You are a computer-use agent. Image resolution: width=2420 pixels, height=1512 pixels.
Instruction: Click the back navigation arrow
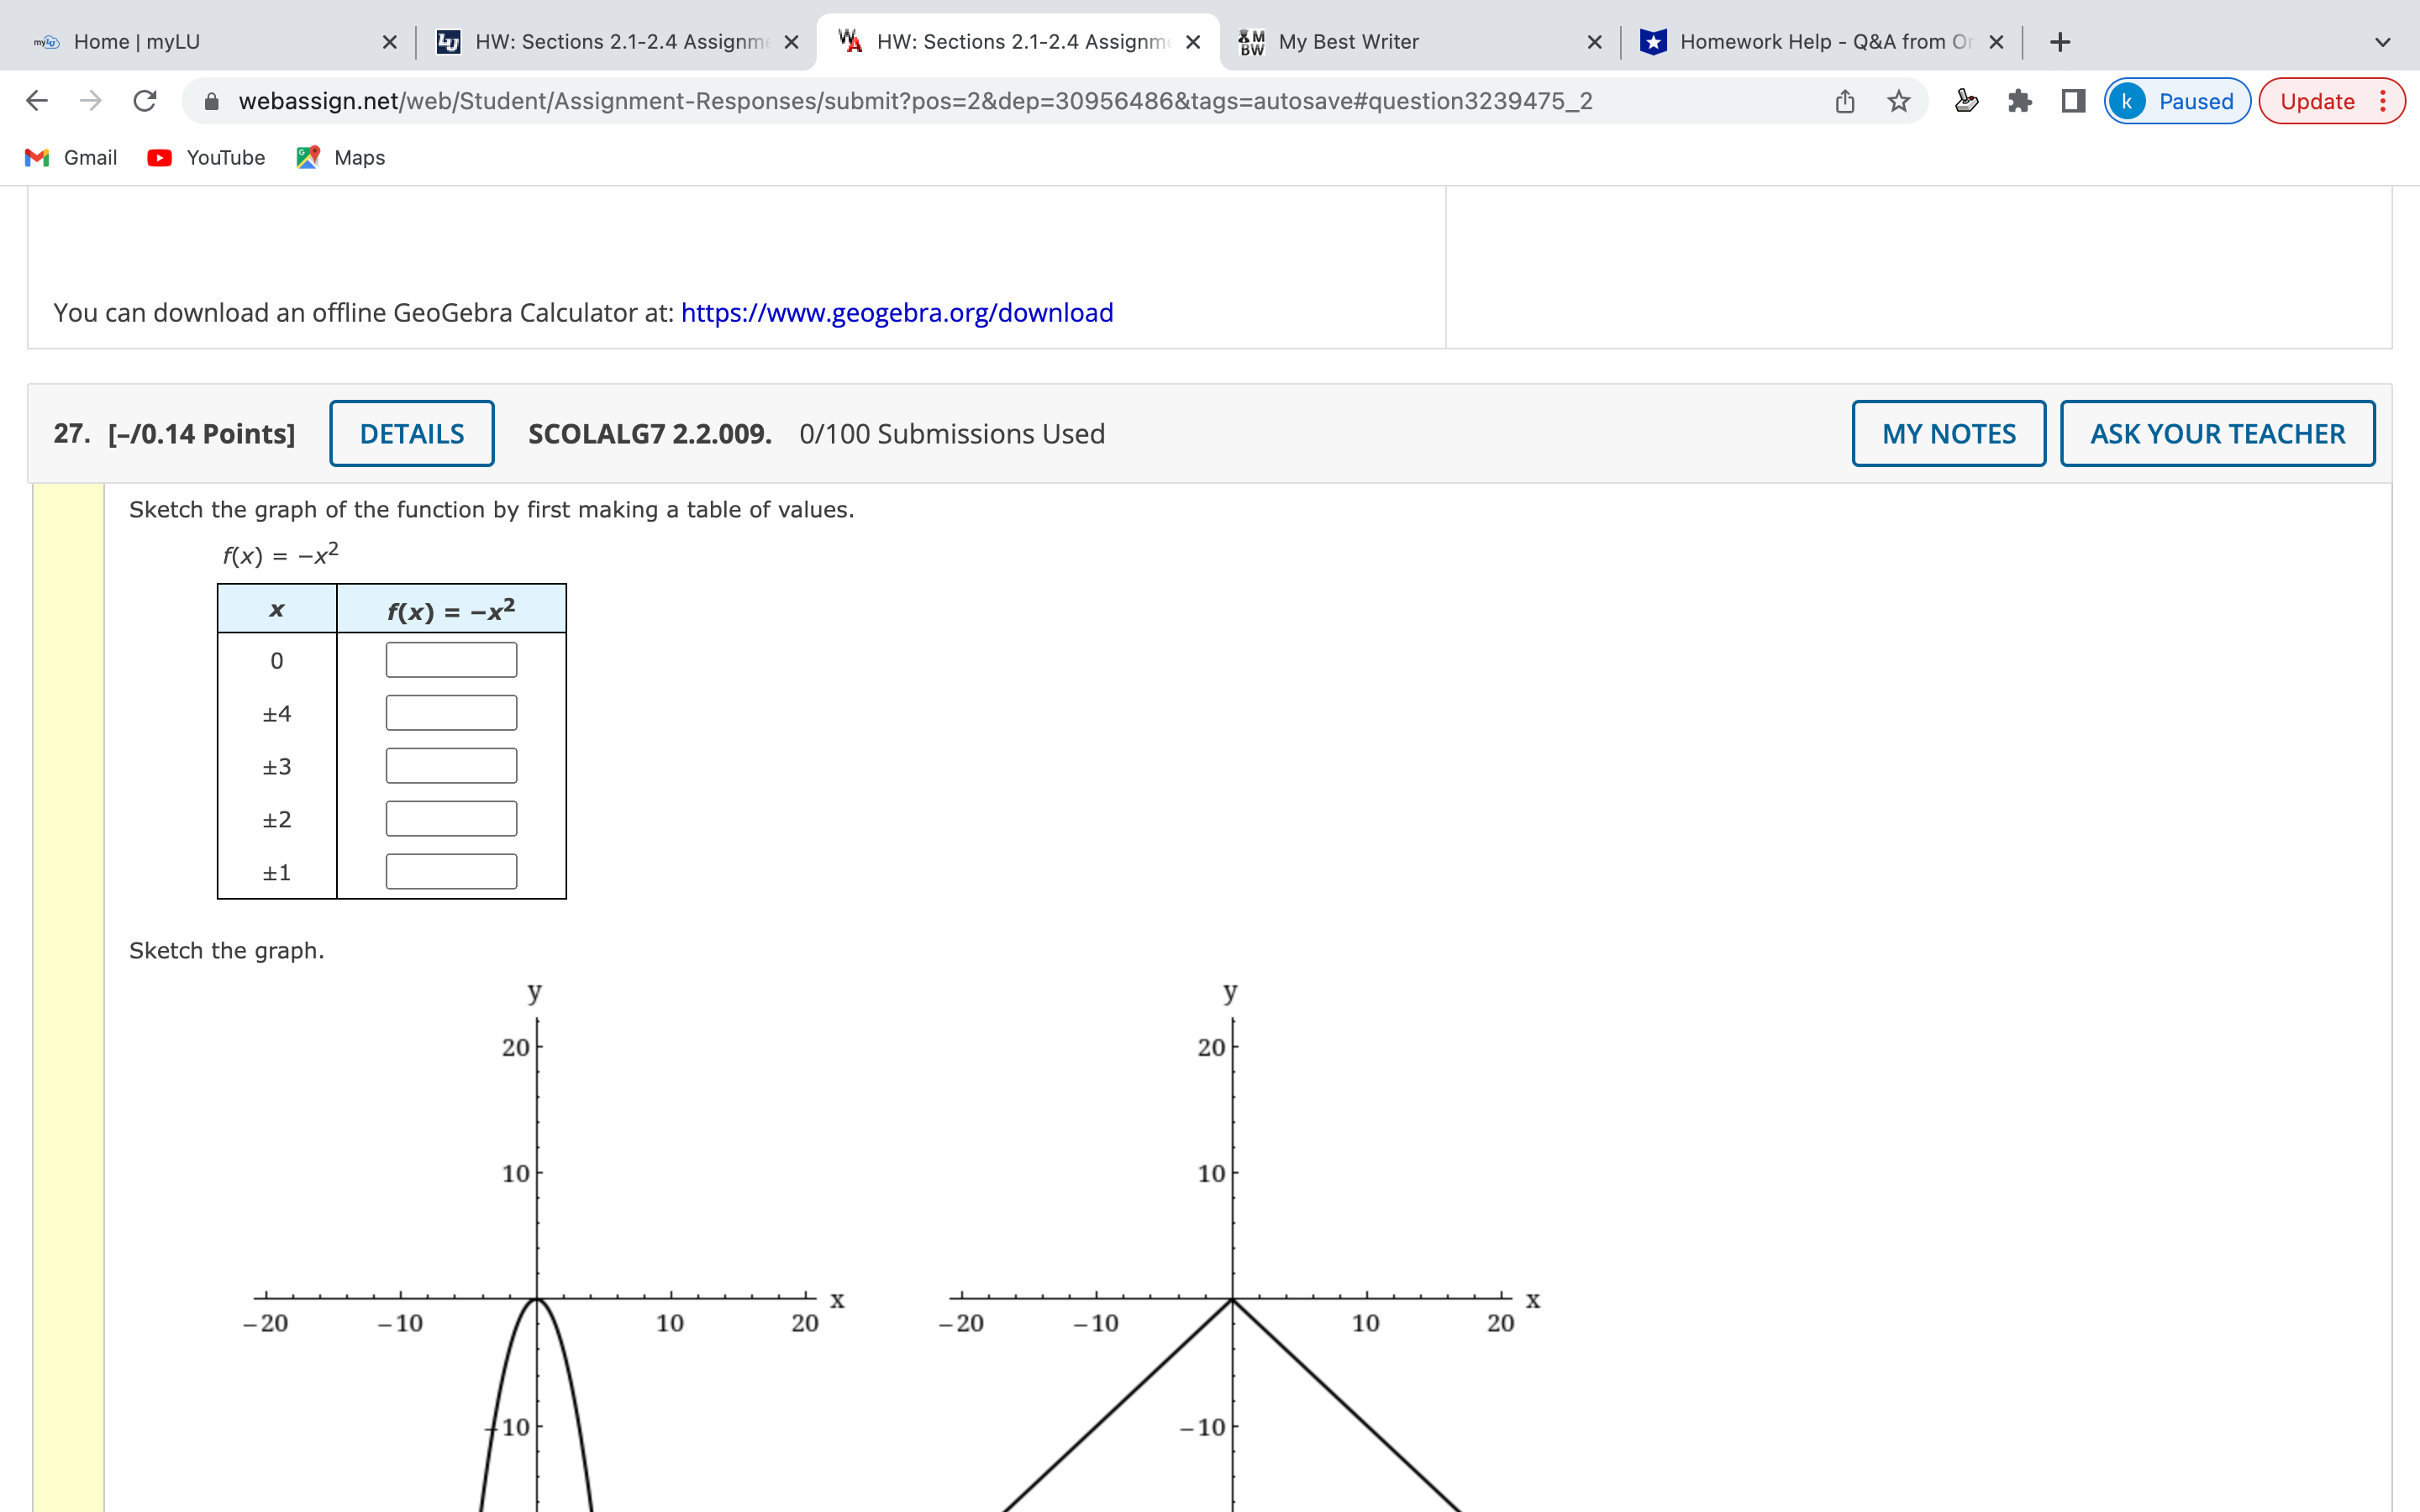coord(36,100)
